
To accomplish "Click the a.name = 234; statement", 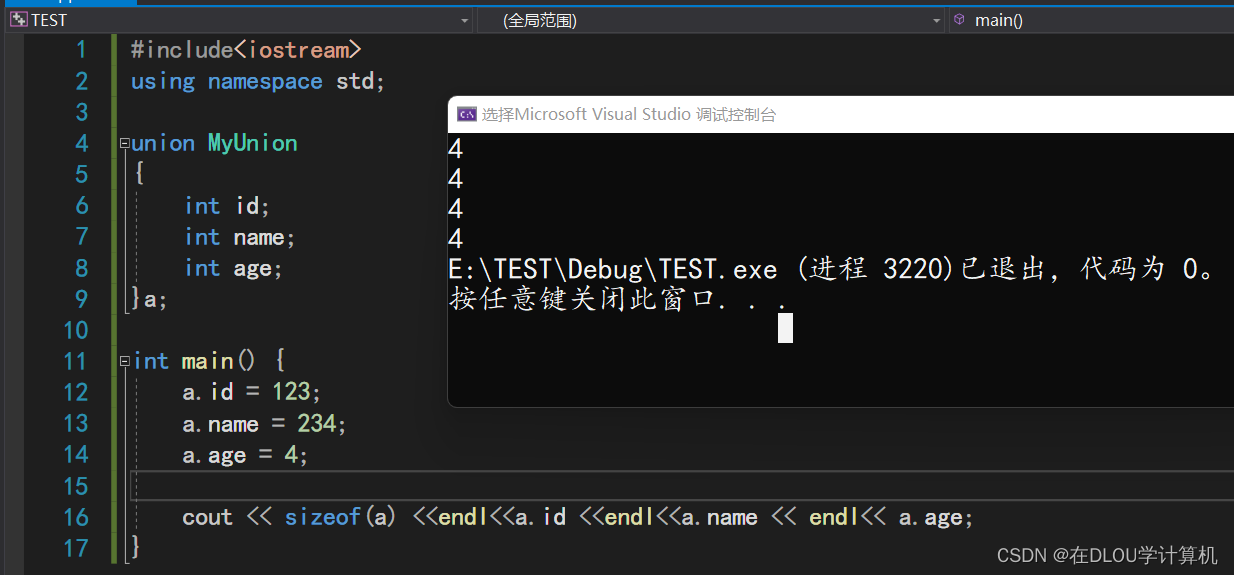I will click(x=264, y=424).
